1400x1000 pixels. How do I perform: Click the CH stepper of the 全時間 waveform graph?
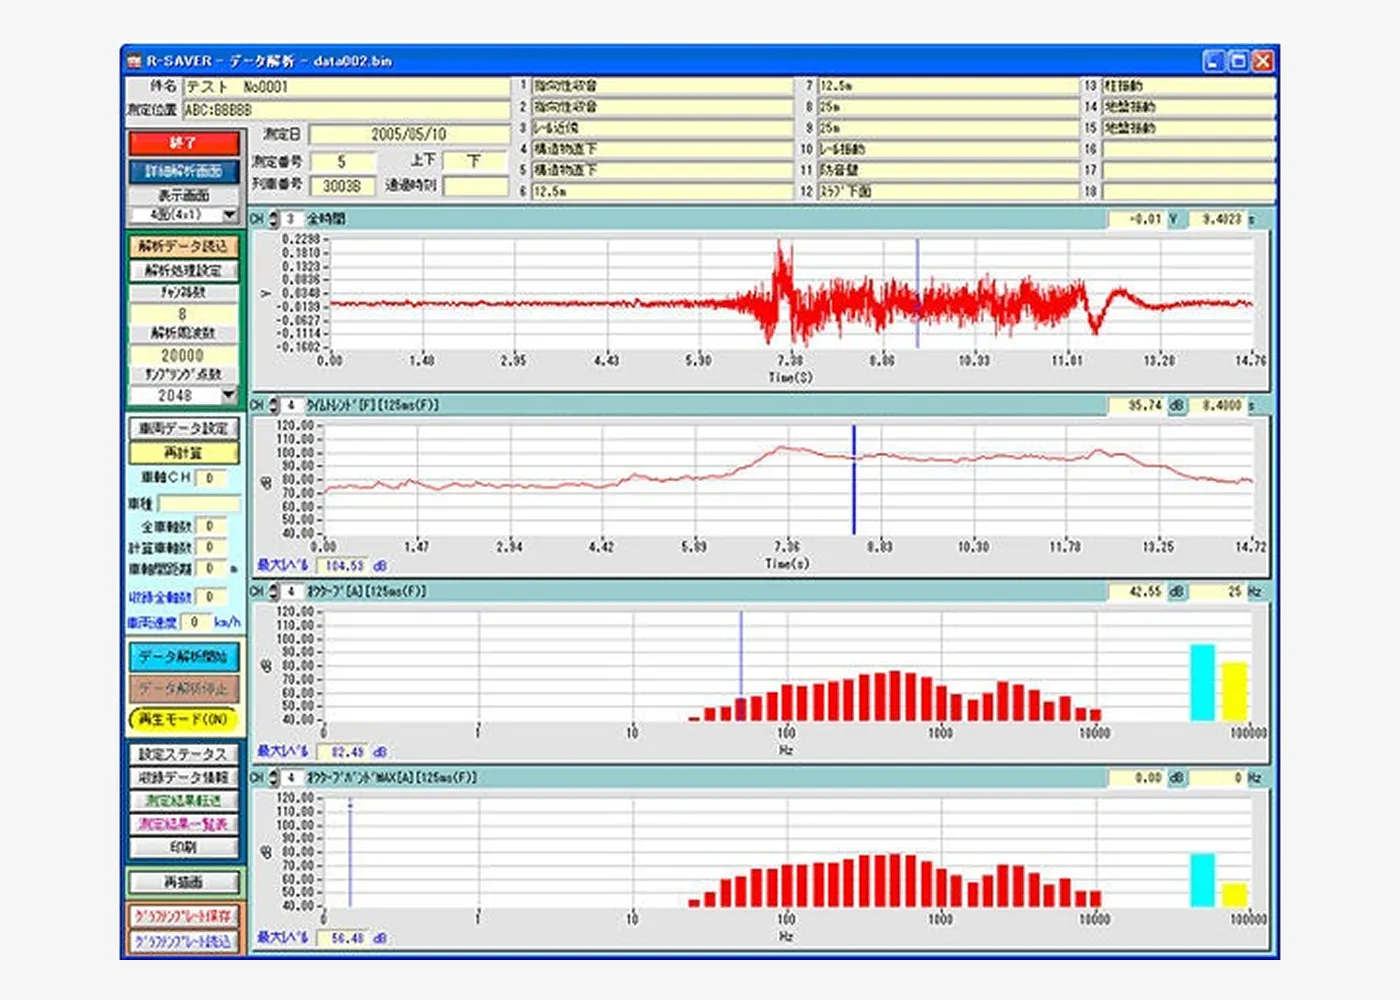[x=273, y=219]
